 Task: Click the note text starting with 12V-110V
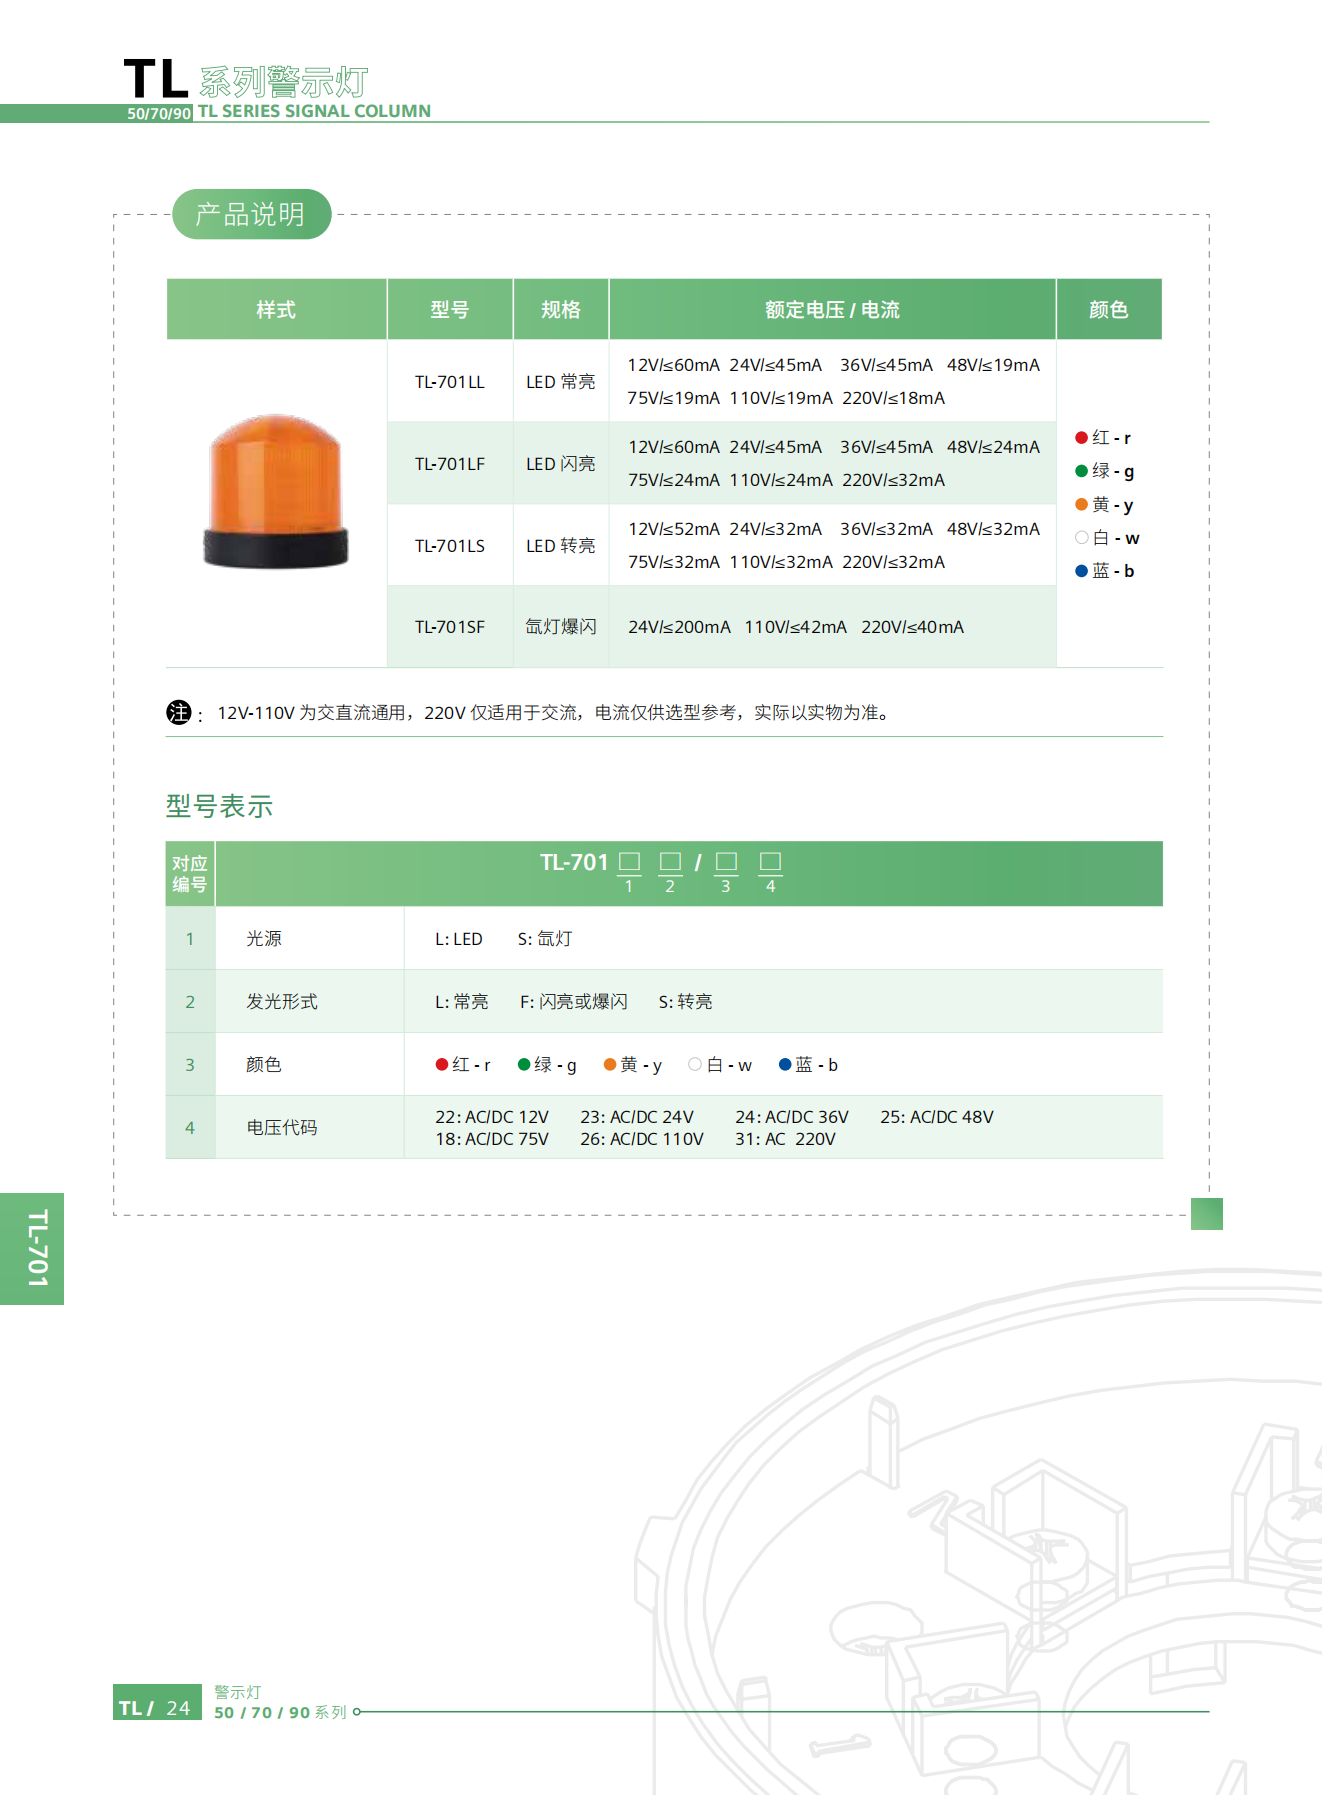pos(553,713)
